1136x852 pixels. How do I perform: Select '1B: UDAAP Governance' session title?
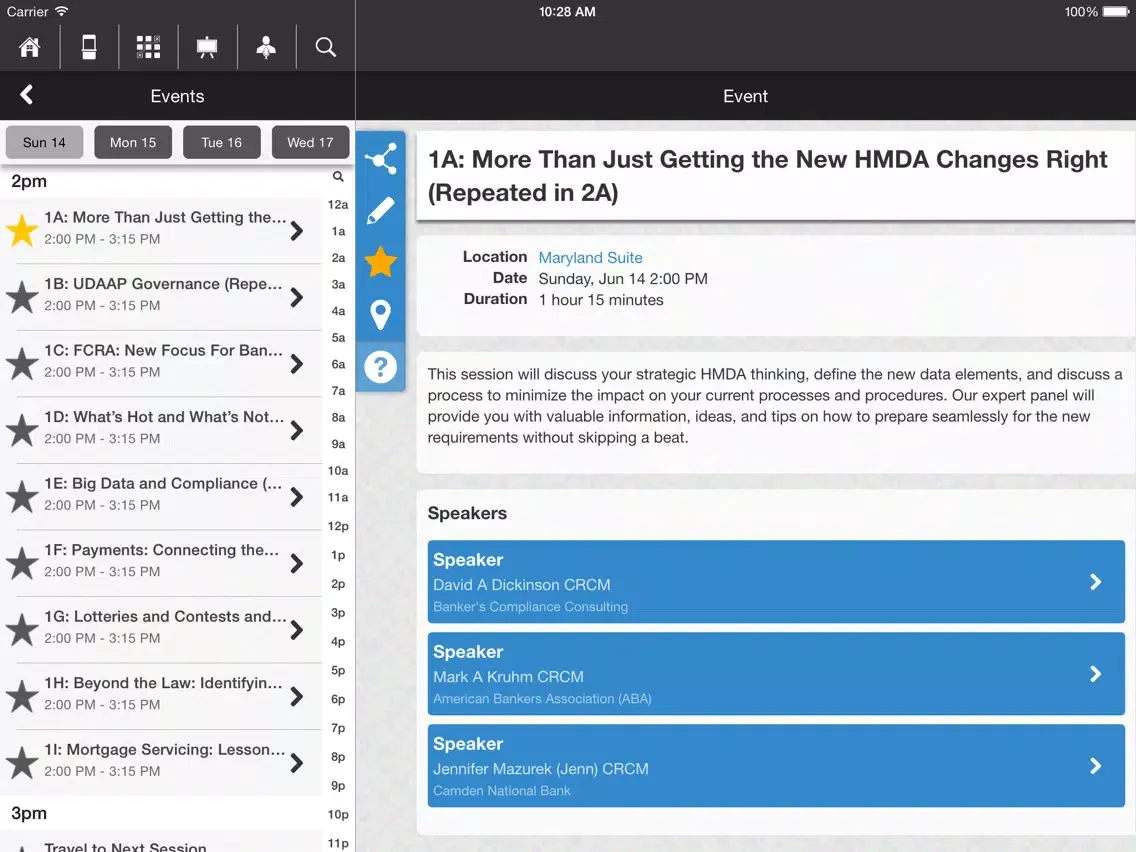(163, 284)
